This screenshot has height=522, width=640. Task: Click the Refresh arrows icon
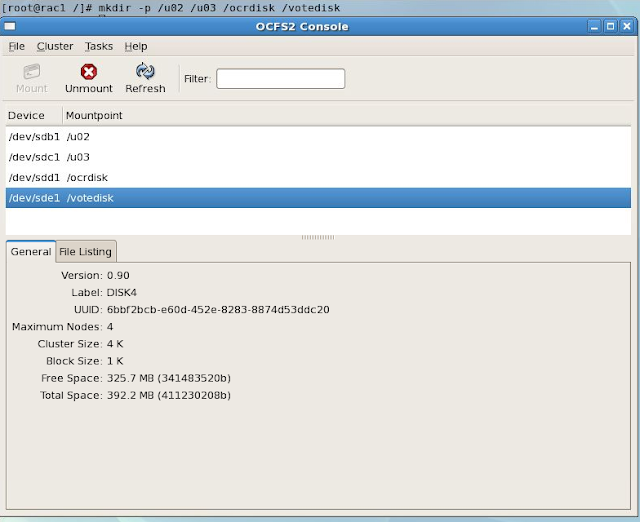click(x=145, y=71)
